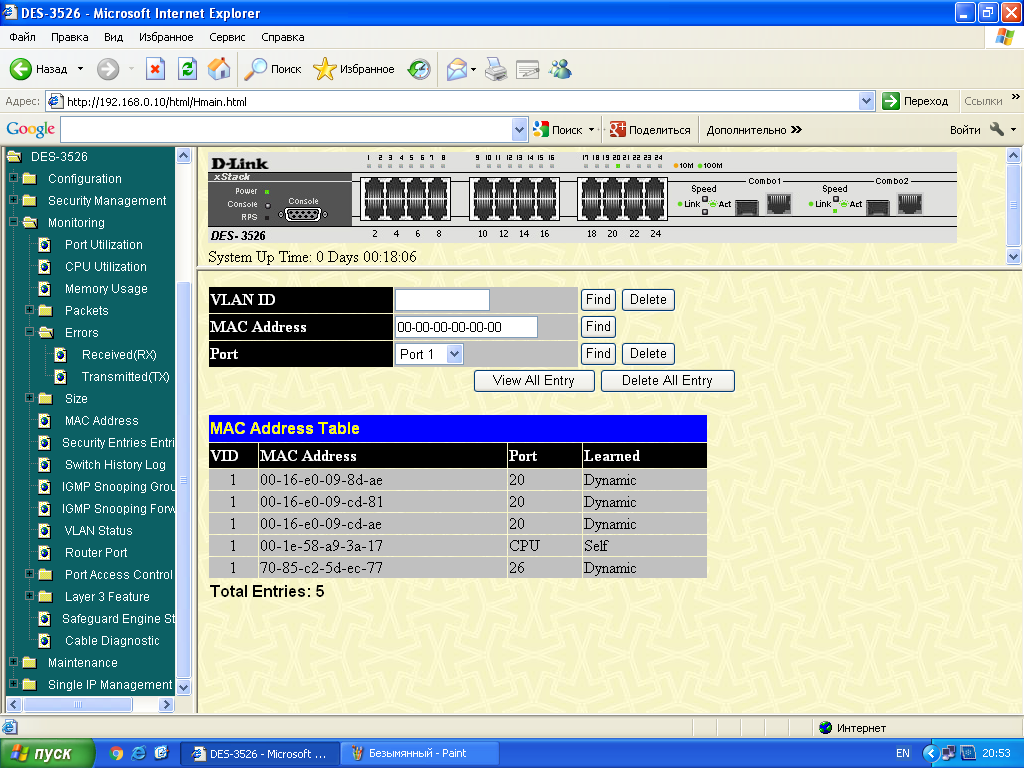The width and height of the screenshot is (1024, 768).
Task: Click Войти in Google toolbar
Action: (x=965, y=130)
